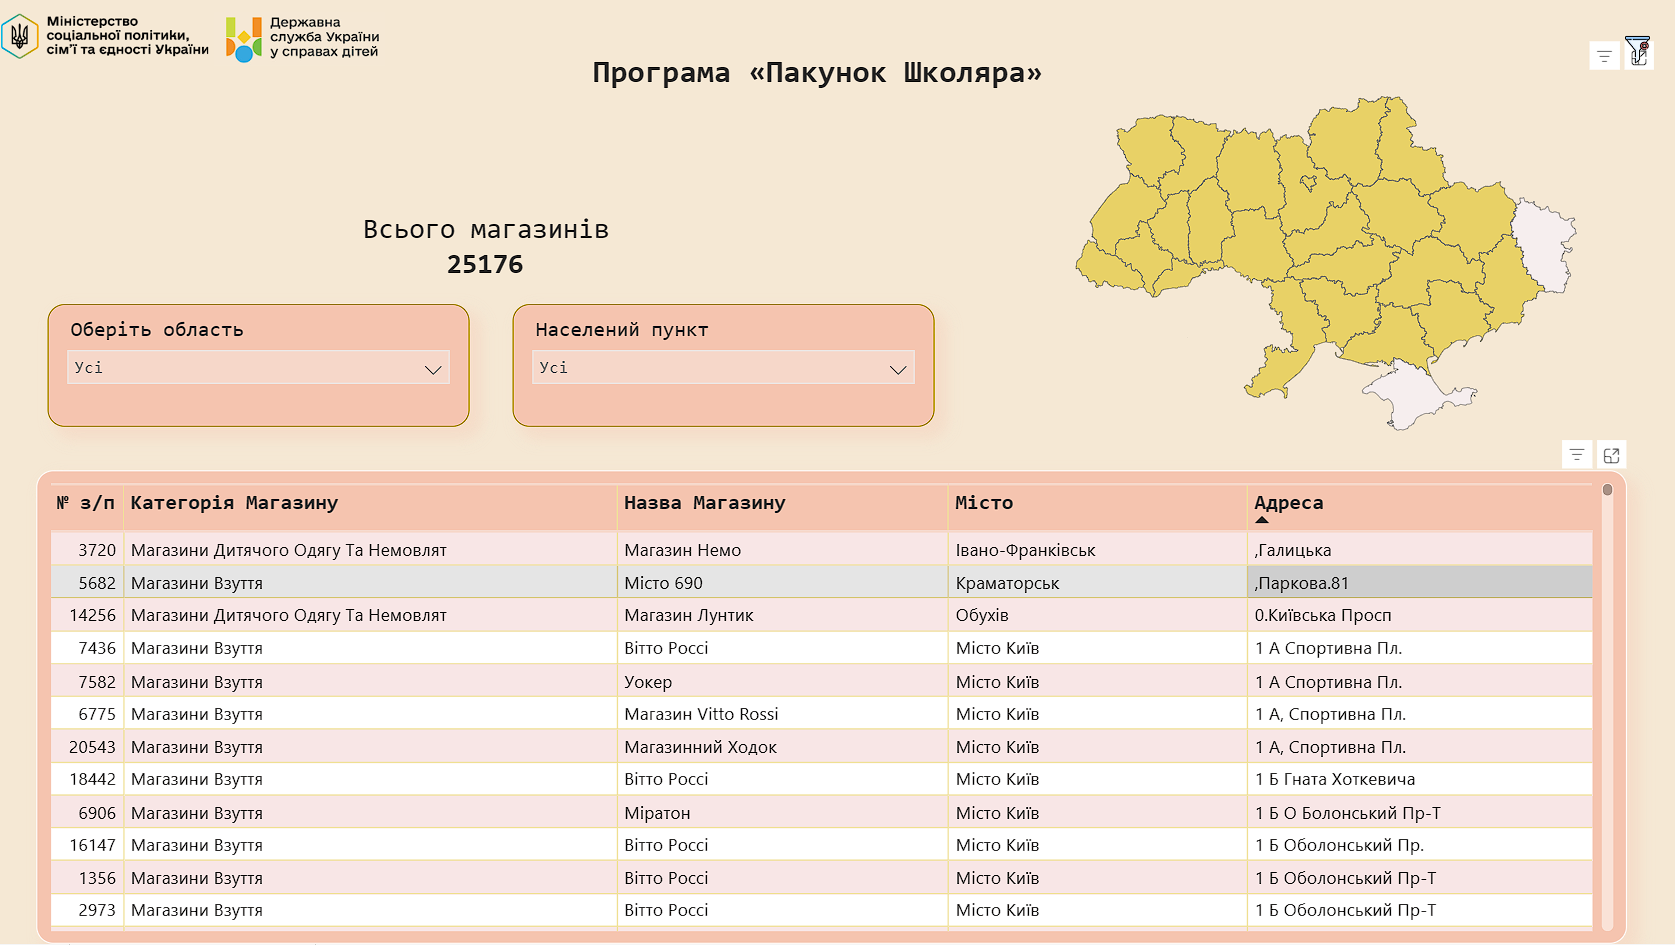The height and width of the screenshot is (945, 1675).
Task: Click the table vertical scrollbar thumb
Action: point(1607,490)
